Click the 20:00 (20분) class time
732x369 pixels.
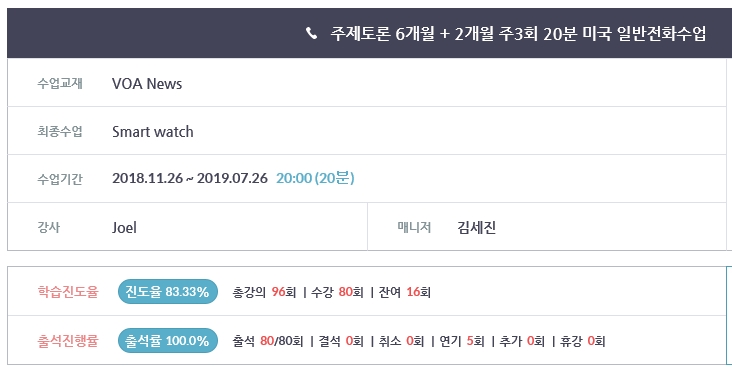click(x=315, y=178)
